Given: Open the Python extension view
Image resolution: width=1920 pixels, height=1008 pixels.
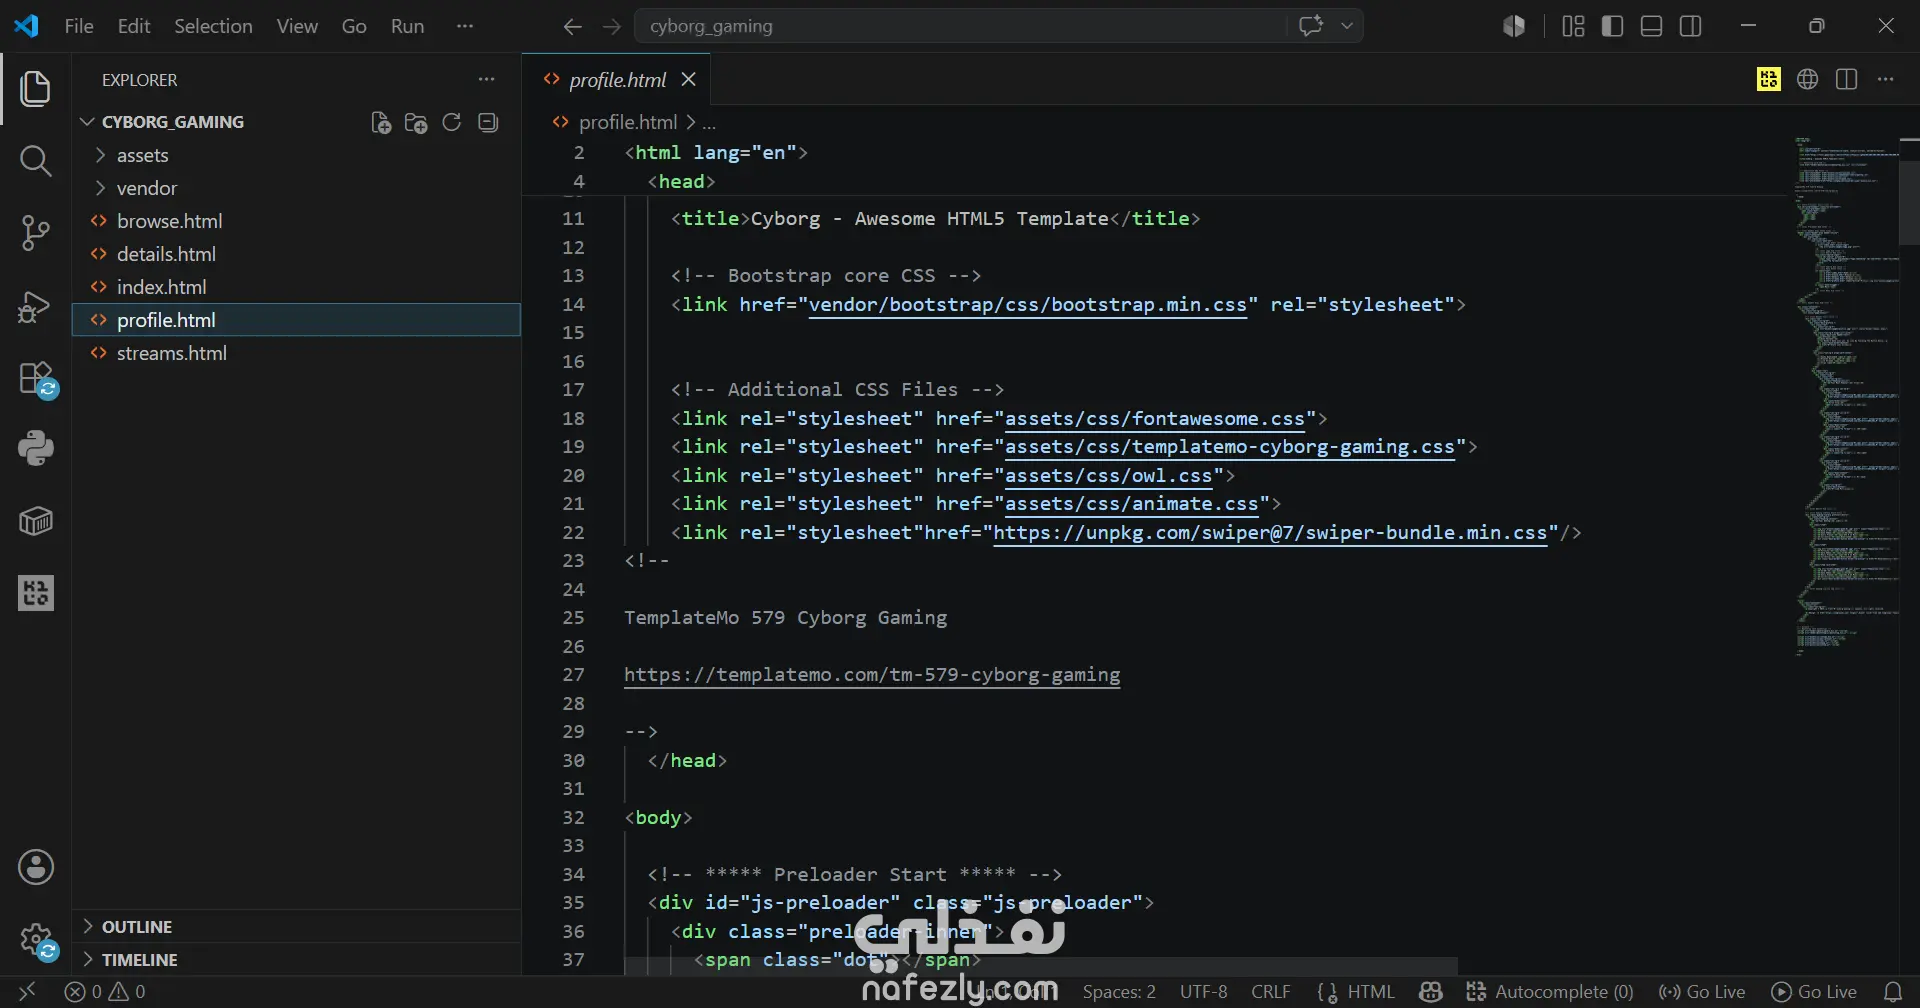Looking at the screenshot, I should pos(35,449).
